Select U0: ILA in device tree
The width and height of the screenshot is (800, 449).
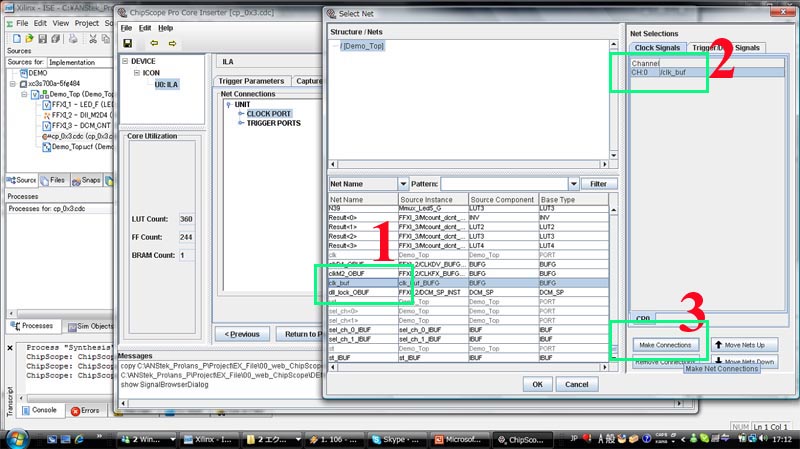click(166, 84)
